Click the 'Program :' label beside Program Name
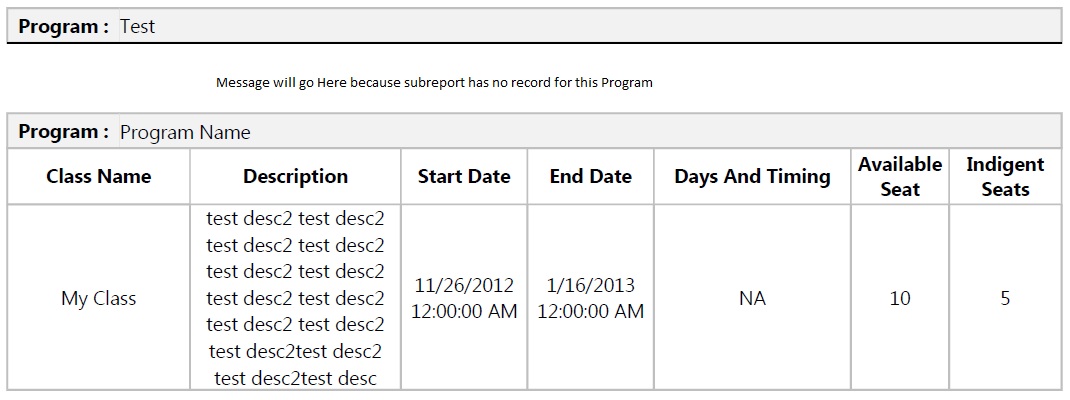 [x=64, y=132]
